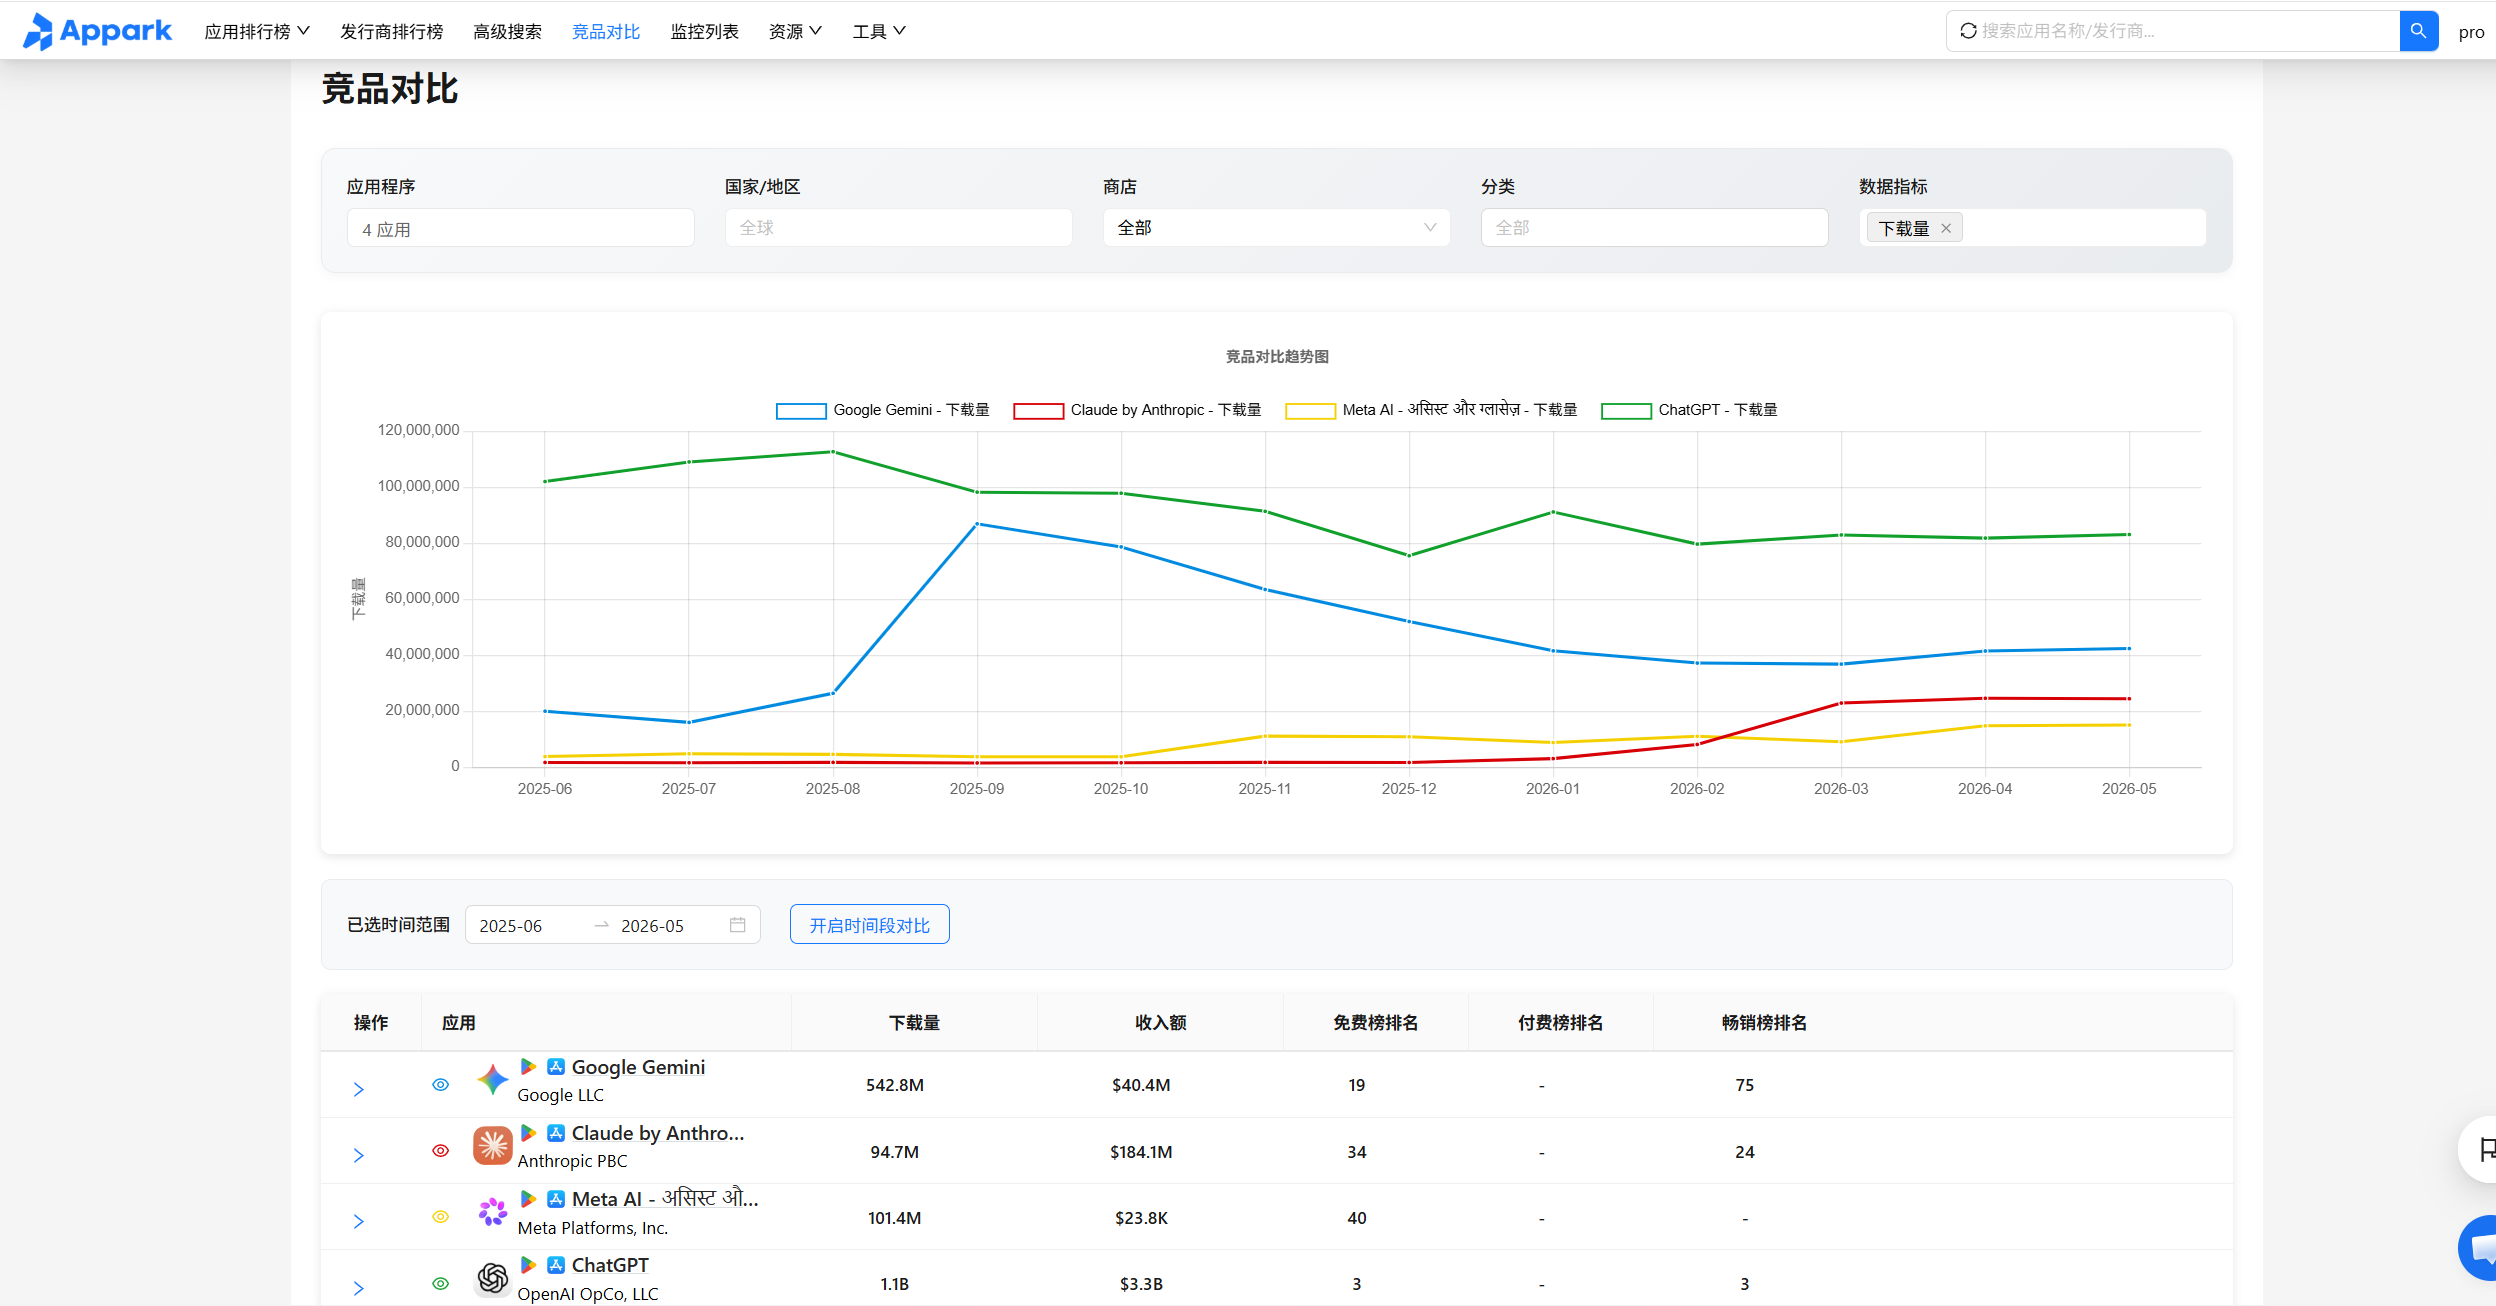Remove the 下载量 metric tag

[x=1946, y=228]
